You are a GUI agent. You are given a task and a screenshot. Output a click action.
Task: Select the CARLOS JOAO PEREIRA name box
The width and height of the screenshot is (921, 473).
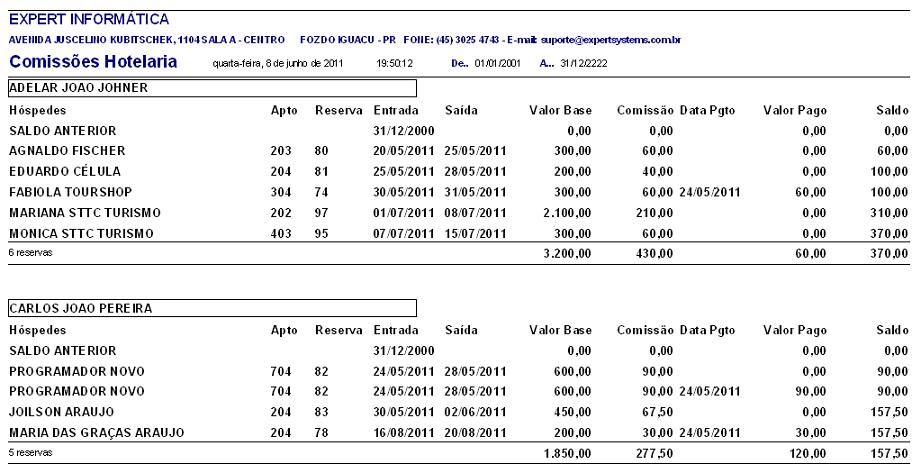211,309
